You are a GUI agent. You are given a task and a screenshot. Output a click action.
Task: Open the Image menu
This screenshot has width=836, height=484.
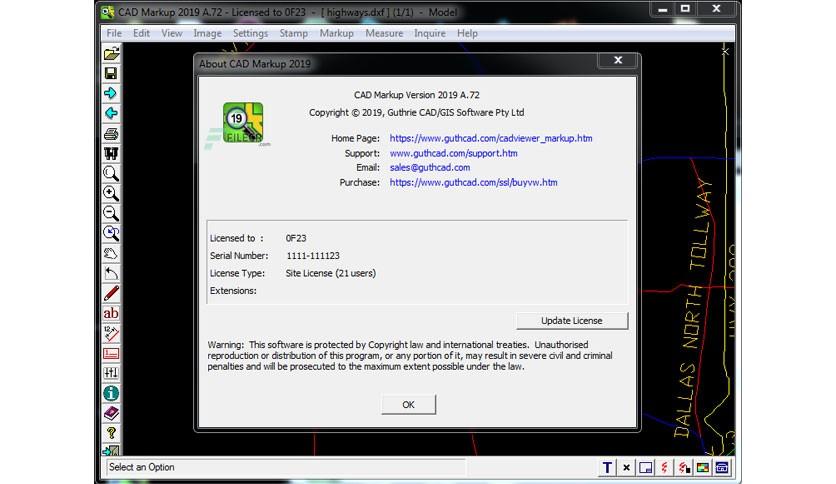[207, 33]
